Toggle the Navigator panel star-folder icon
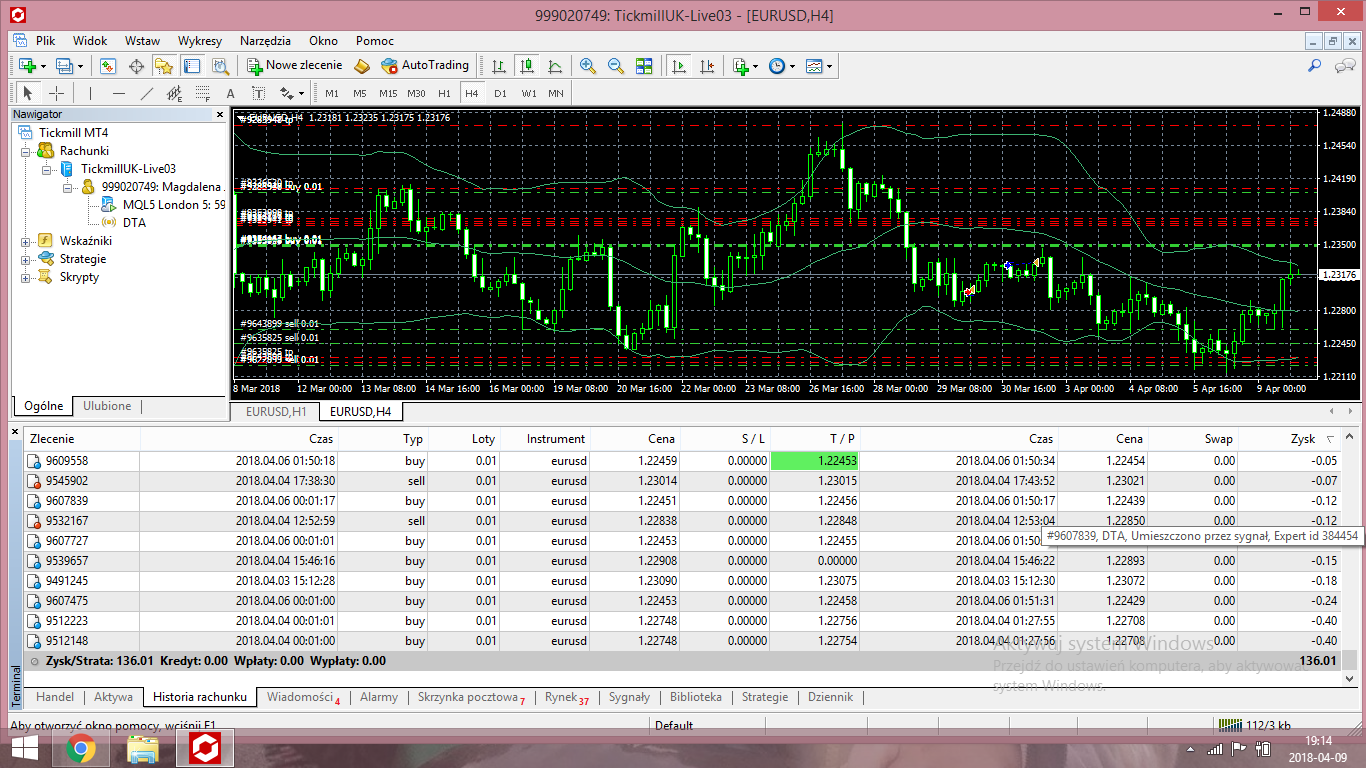Viewport: 1366px width, 768px height. pos(164,66)
